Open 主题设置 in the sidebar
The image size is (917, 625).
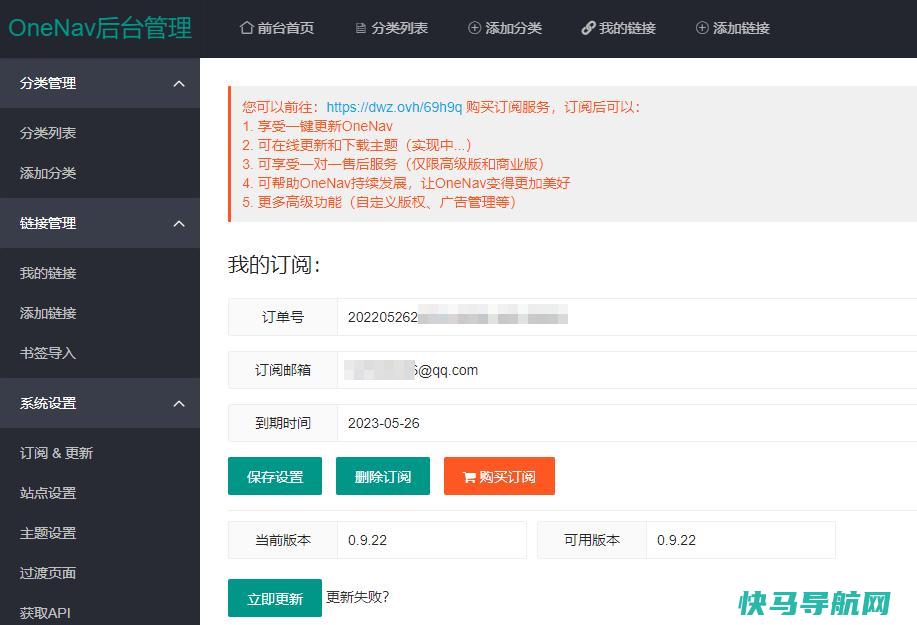[48, 533]
